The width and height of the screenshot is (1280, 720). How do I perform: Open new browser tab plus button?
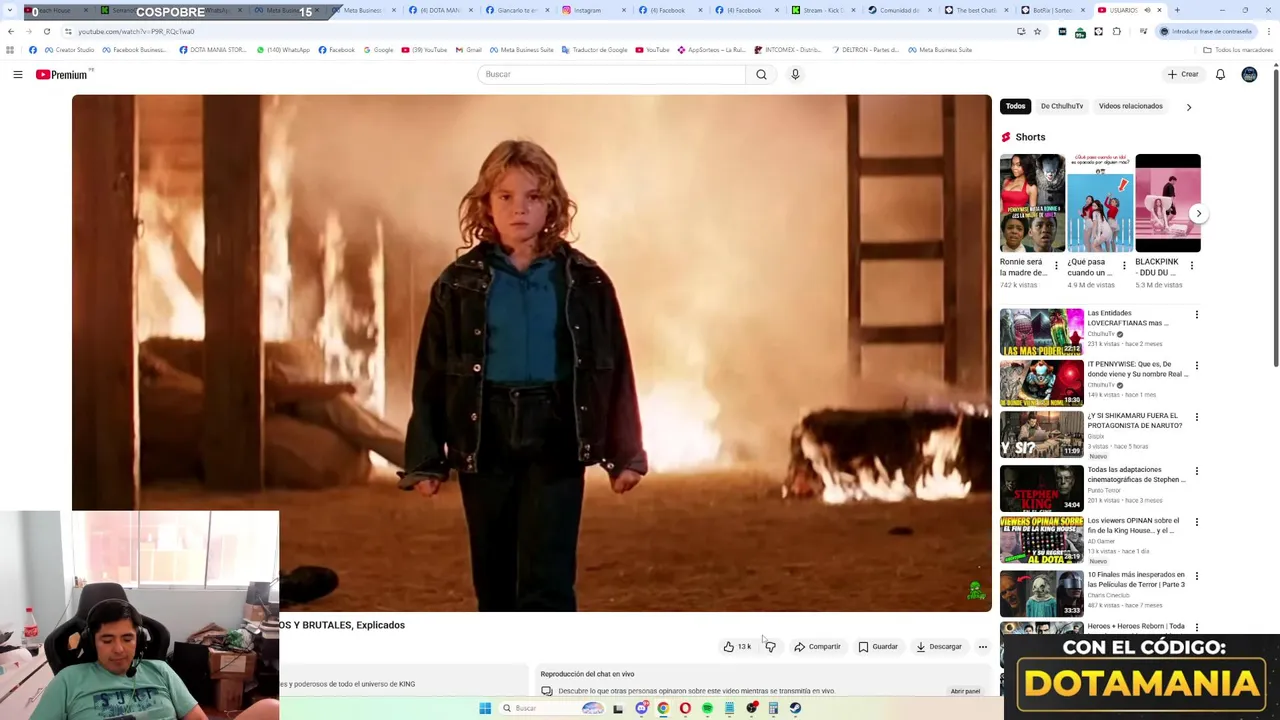[1177, 10]
